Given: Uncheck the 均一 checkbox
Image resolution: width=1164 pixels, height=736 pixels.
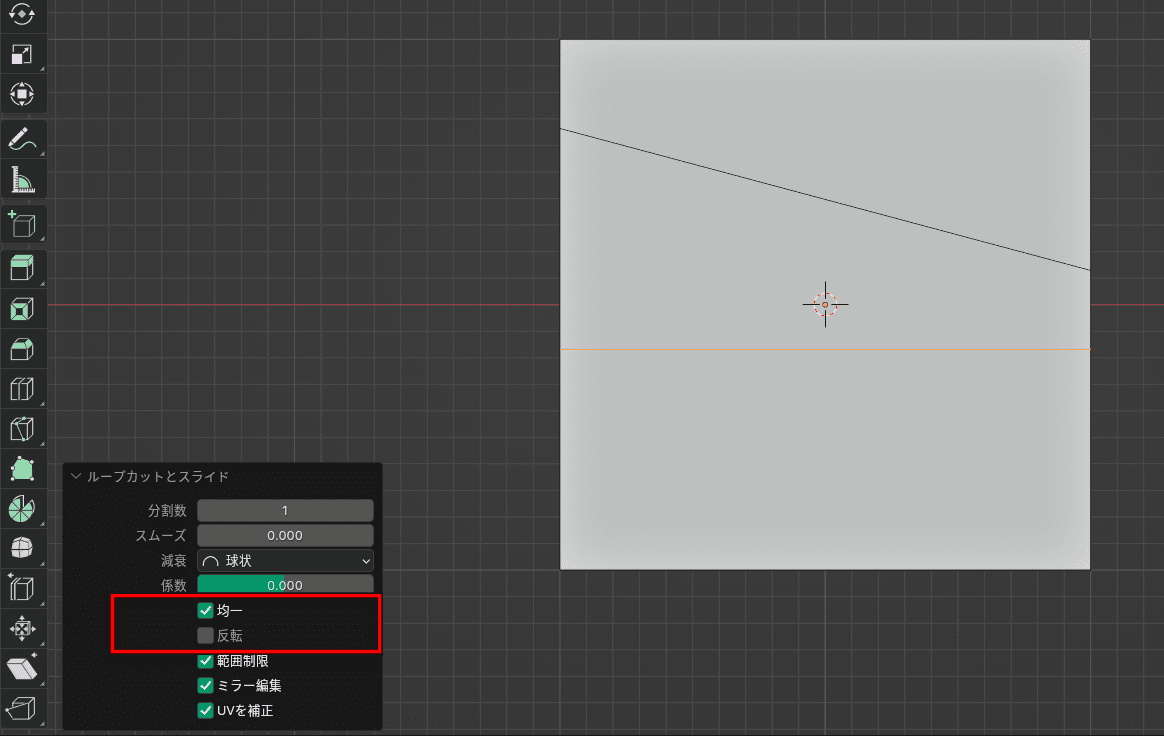Looking at the screenshot, I should 206,610.
